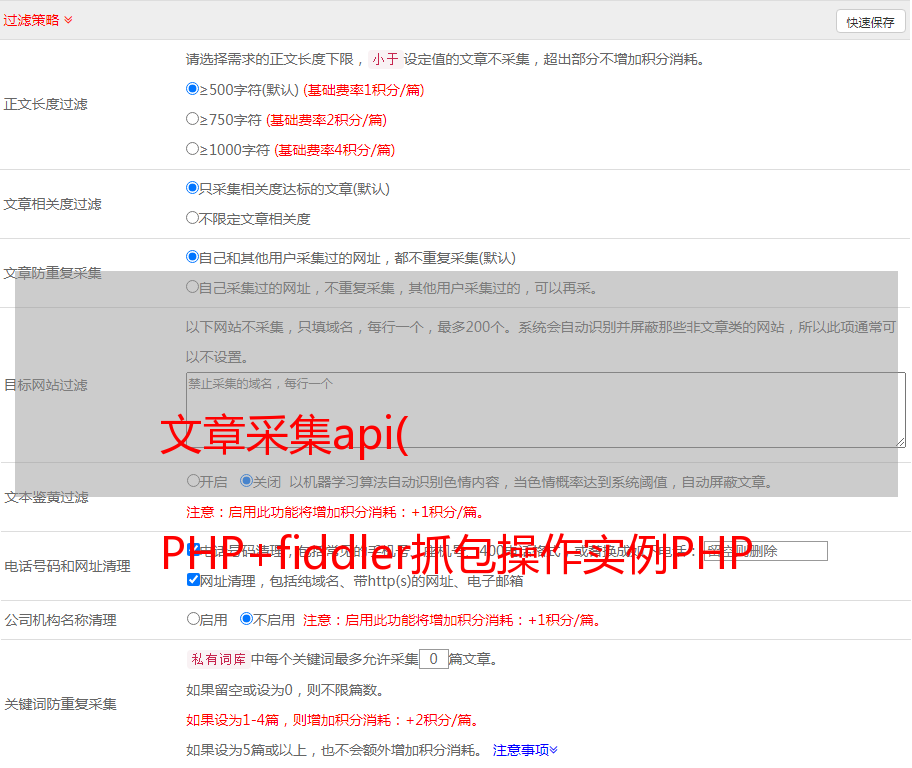Select 不启用 for 公司机构名称清理
The image size is (912, 768).
pyautogui.click(x=246, y=619)
